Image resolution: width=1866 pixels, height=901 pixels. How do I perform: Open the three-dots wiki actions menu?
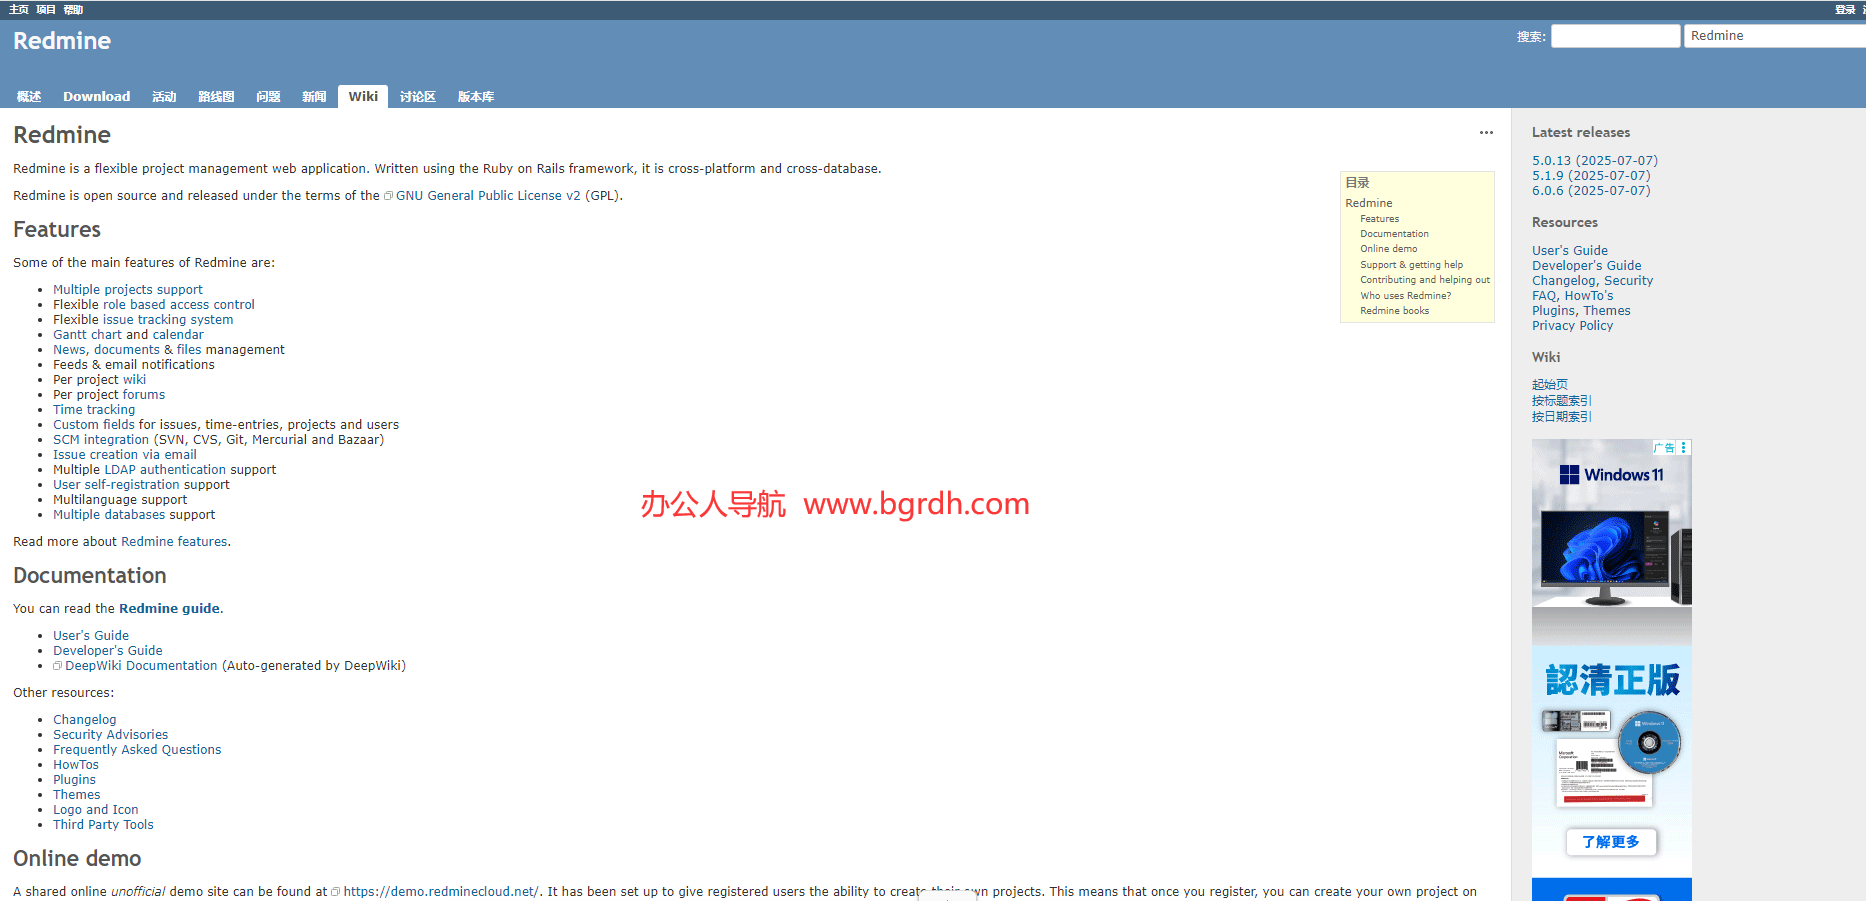point(1486,133)
